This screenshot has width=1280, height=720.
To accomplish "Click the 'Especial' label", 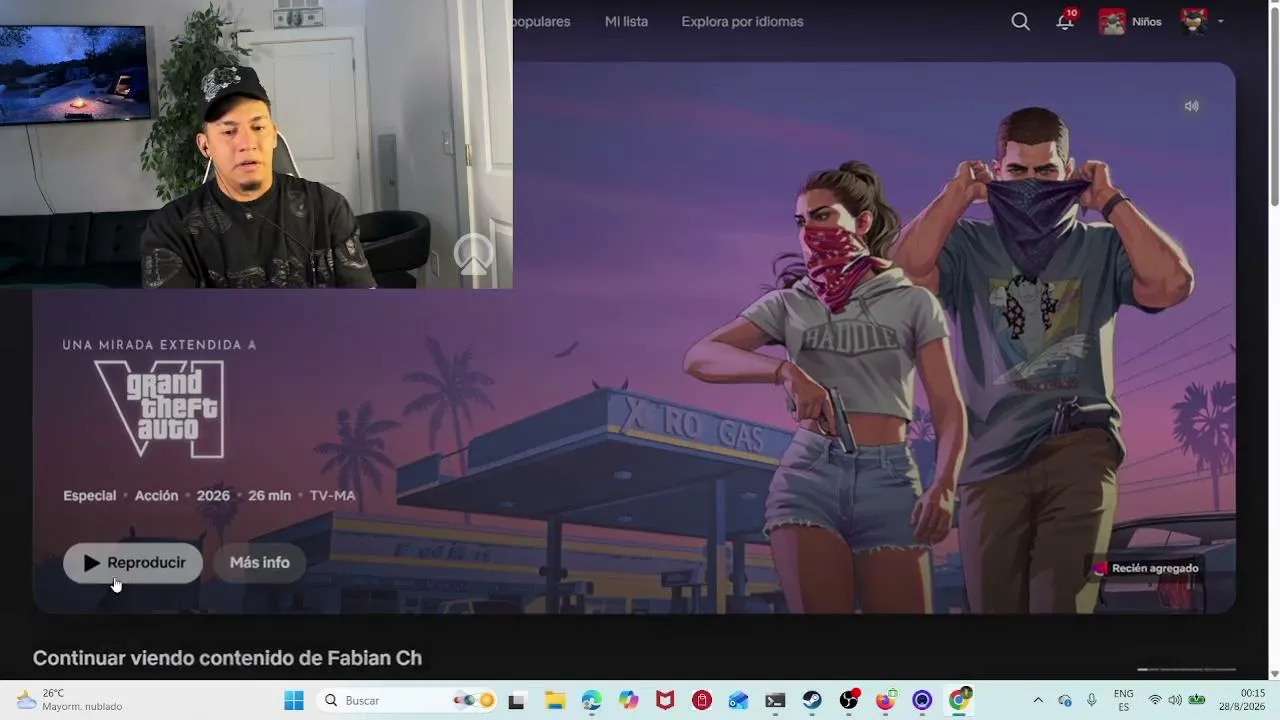I will tap(90, 496).
